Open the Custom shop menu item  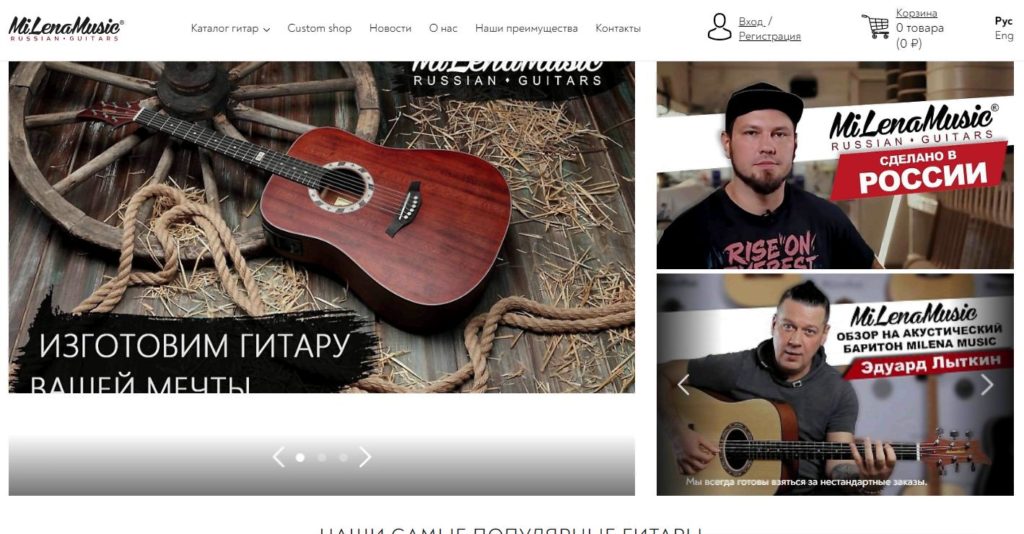pos(319,28)
